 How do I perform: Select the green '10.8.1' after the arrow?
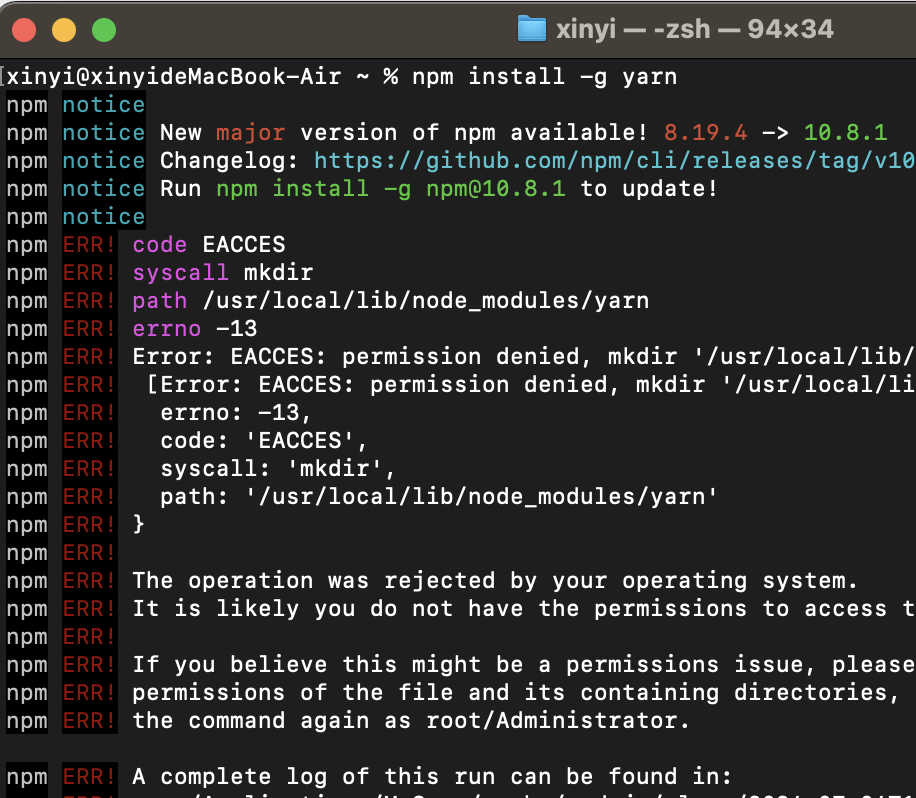[x=846, y=133]
